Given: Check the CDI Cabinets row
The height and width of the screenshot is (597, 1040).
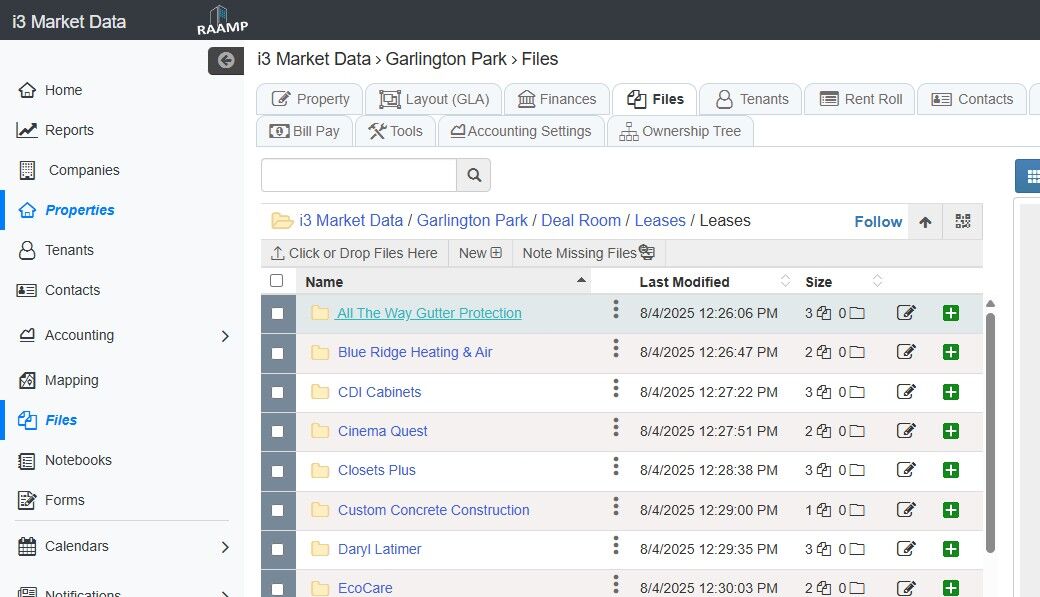Looking at the screenshot, I should 277,392.
